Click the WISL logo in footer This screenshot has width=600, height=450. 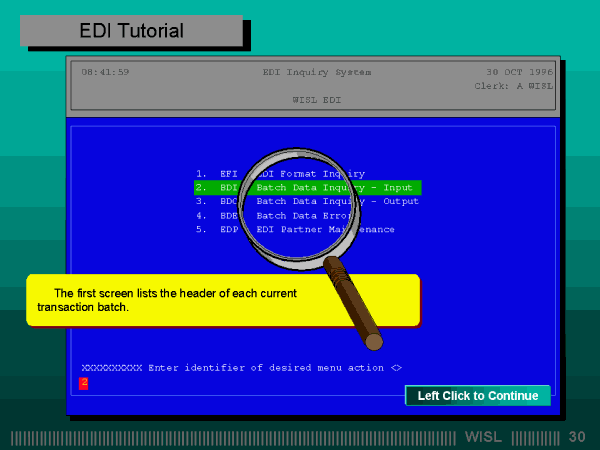pyautogui.click(x=485, y=437)
